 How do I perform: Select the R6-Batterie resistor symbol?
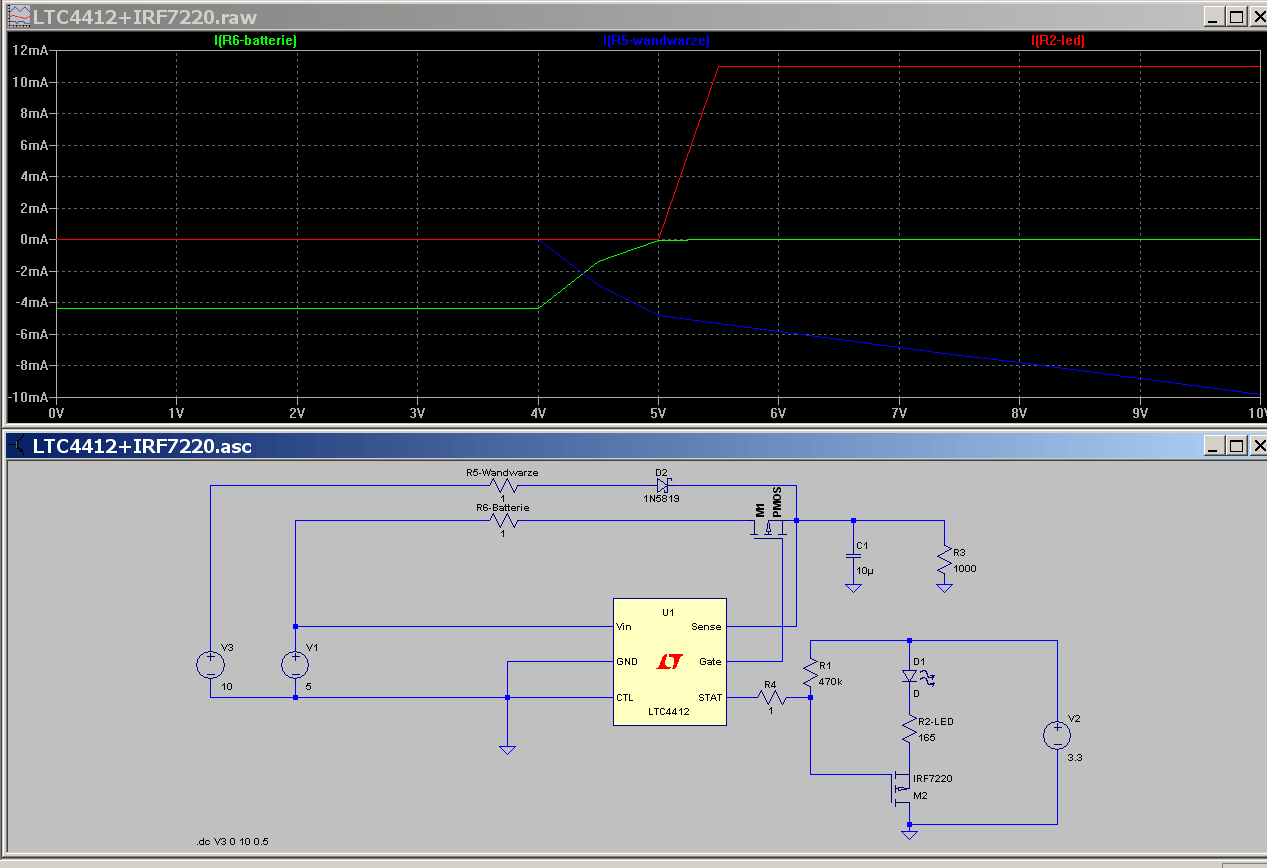coord(503,521)
